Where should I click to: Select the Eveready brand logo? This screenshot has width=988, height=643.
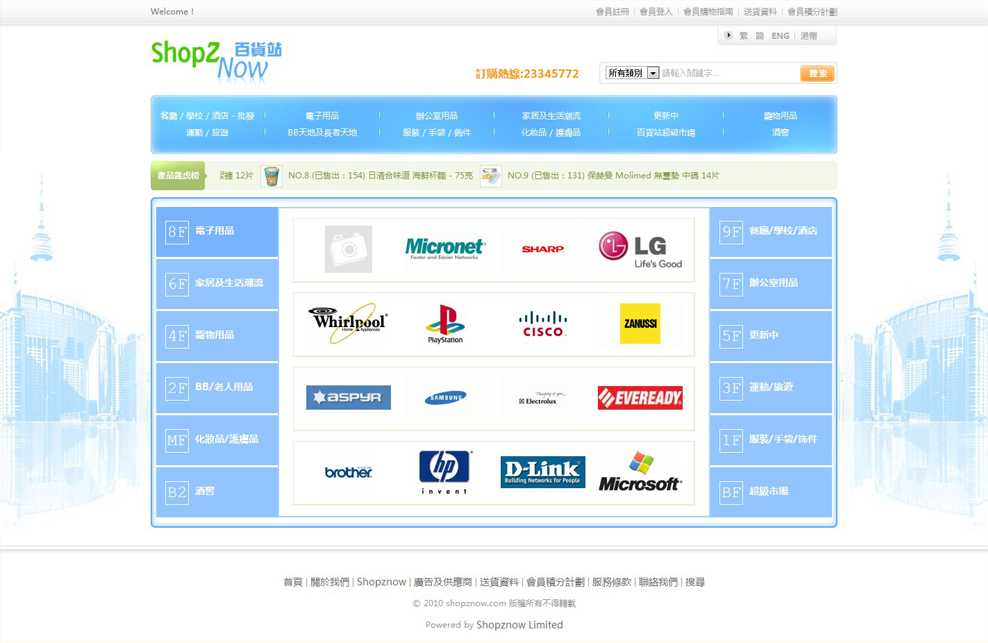(640, 398)
